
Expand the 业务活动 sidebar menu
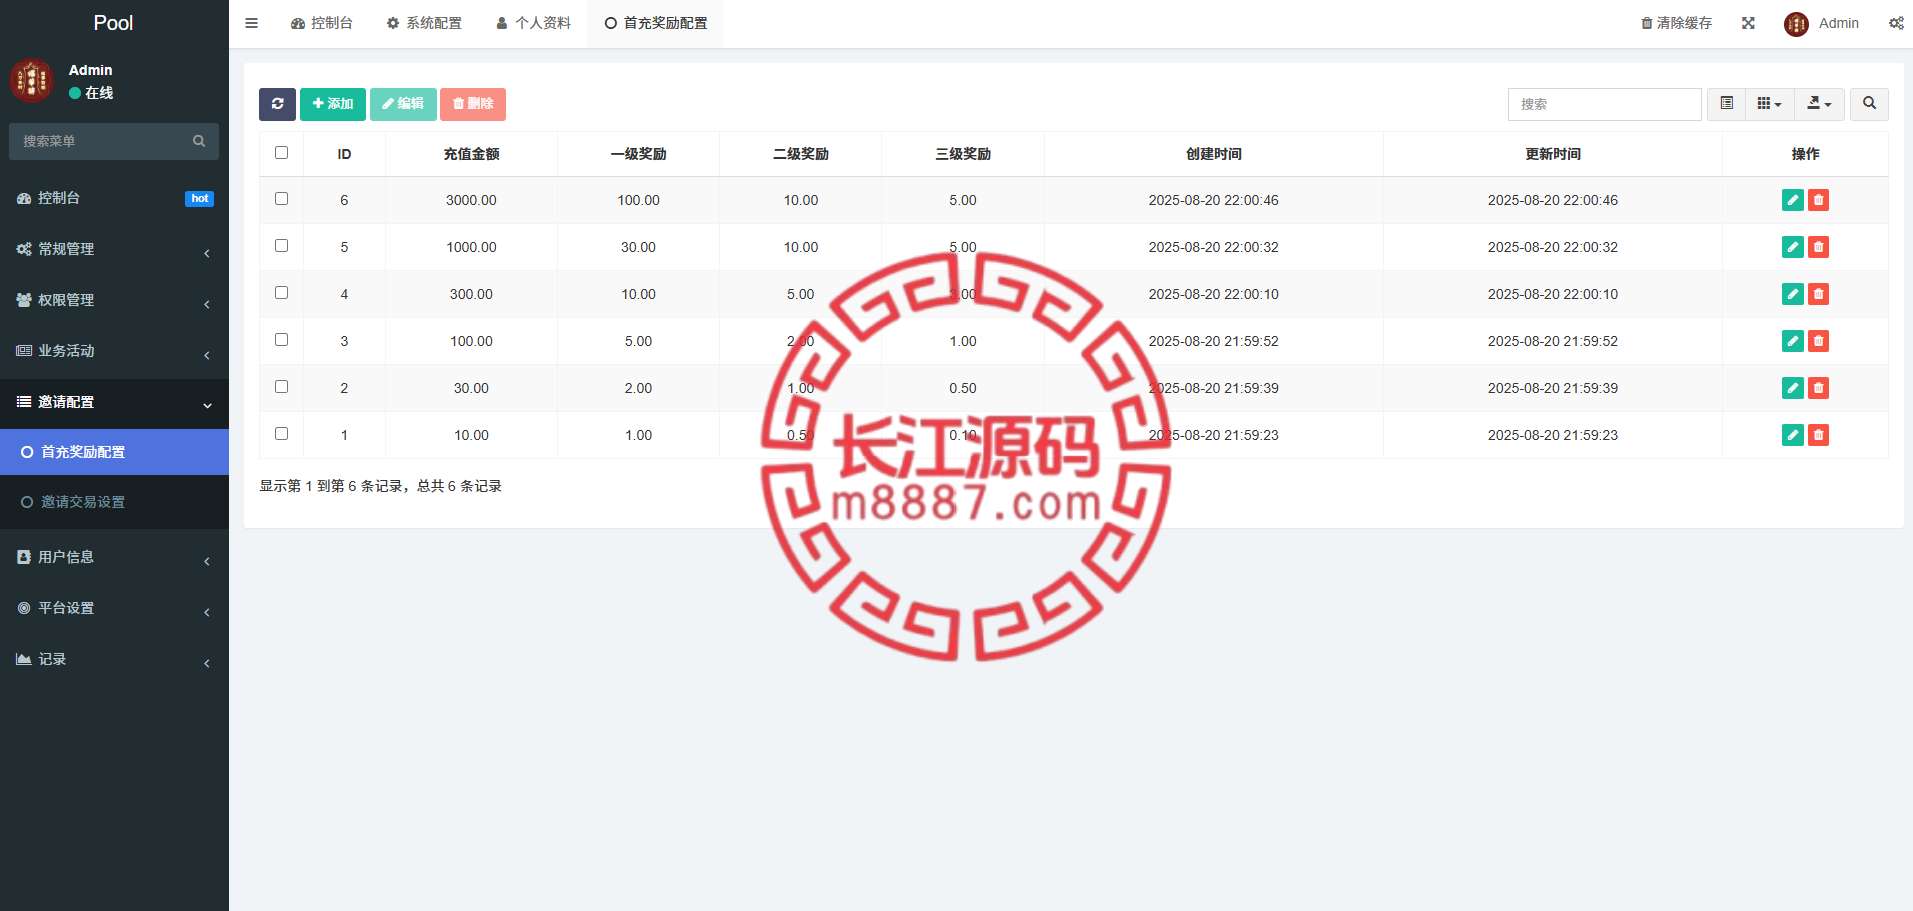pos(114,351)
